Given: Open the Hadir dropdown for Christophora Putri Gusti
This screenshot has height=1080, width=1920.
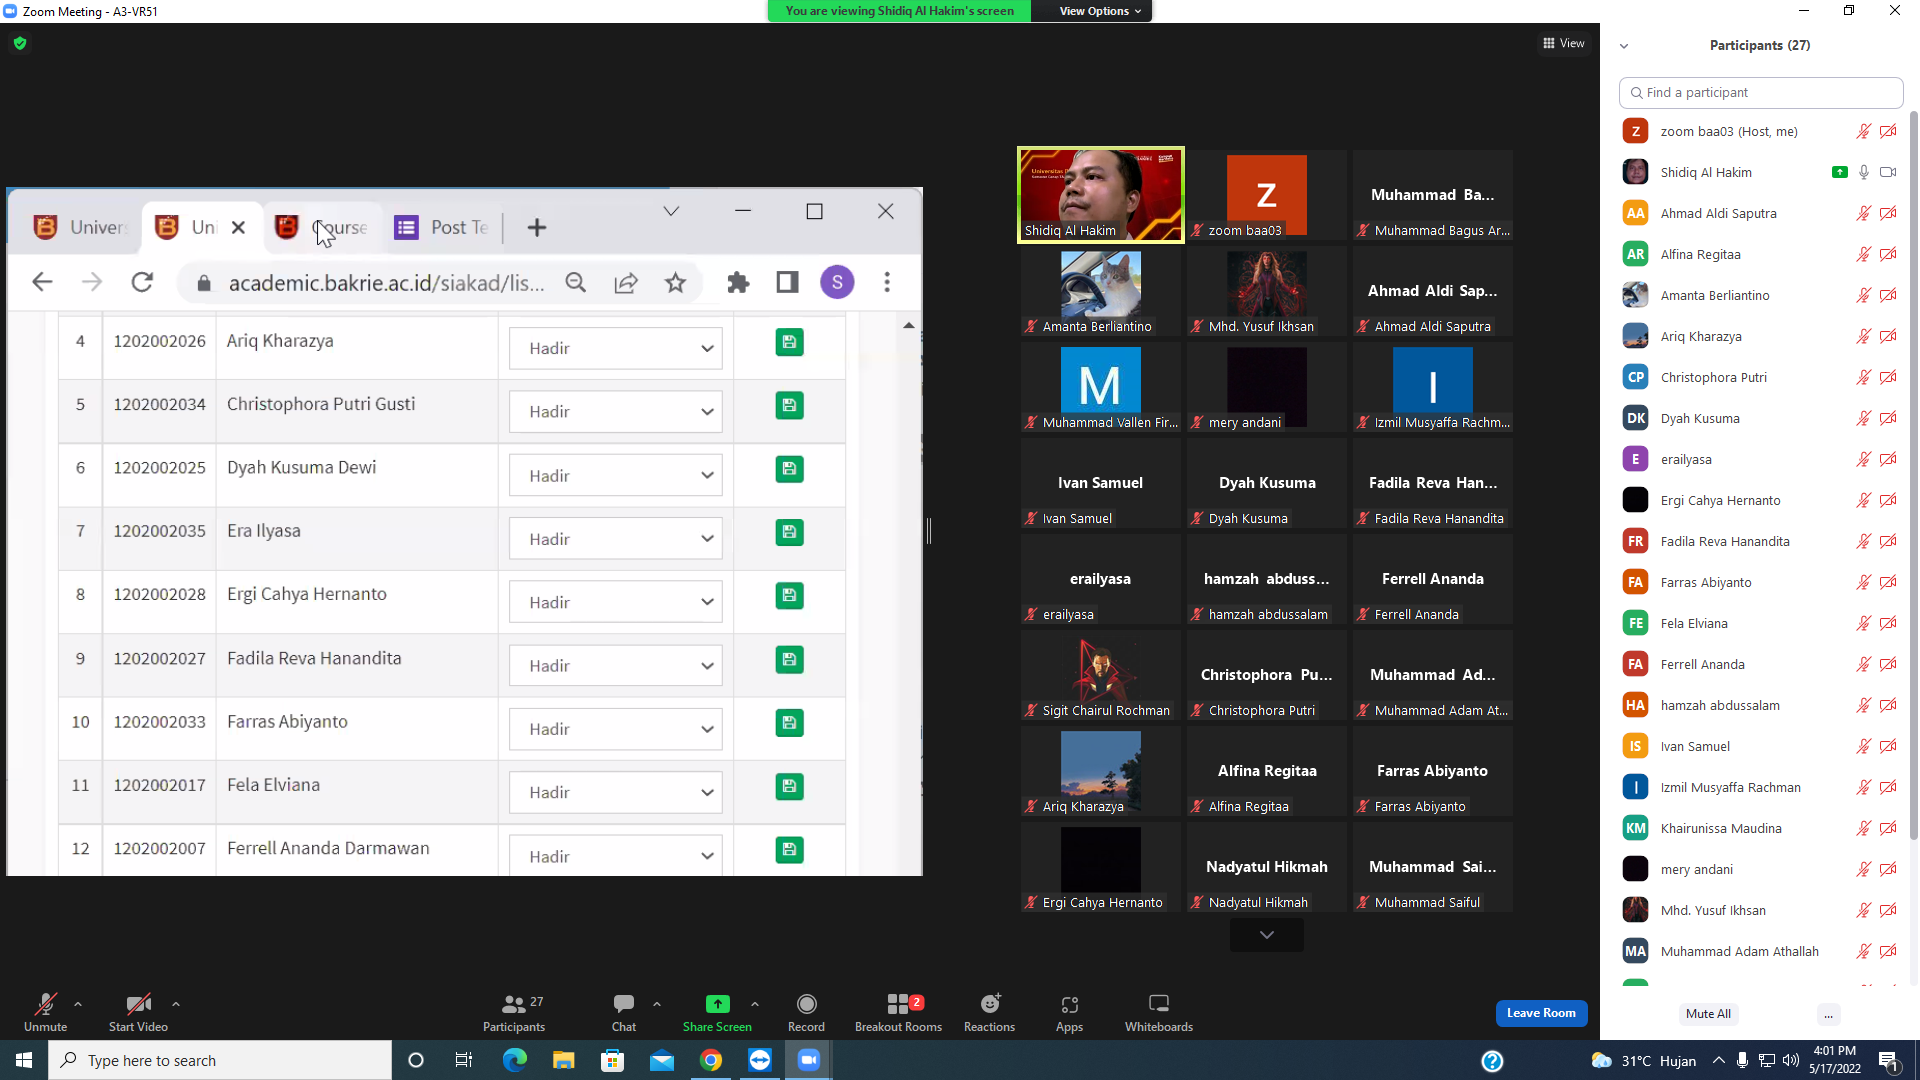Looking at the screenshot, I should point(615,411).
